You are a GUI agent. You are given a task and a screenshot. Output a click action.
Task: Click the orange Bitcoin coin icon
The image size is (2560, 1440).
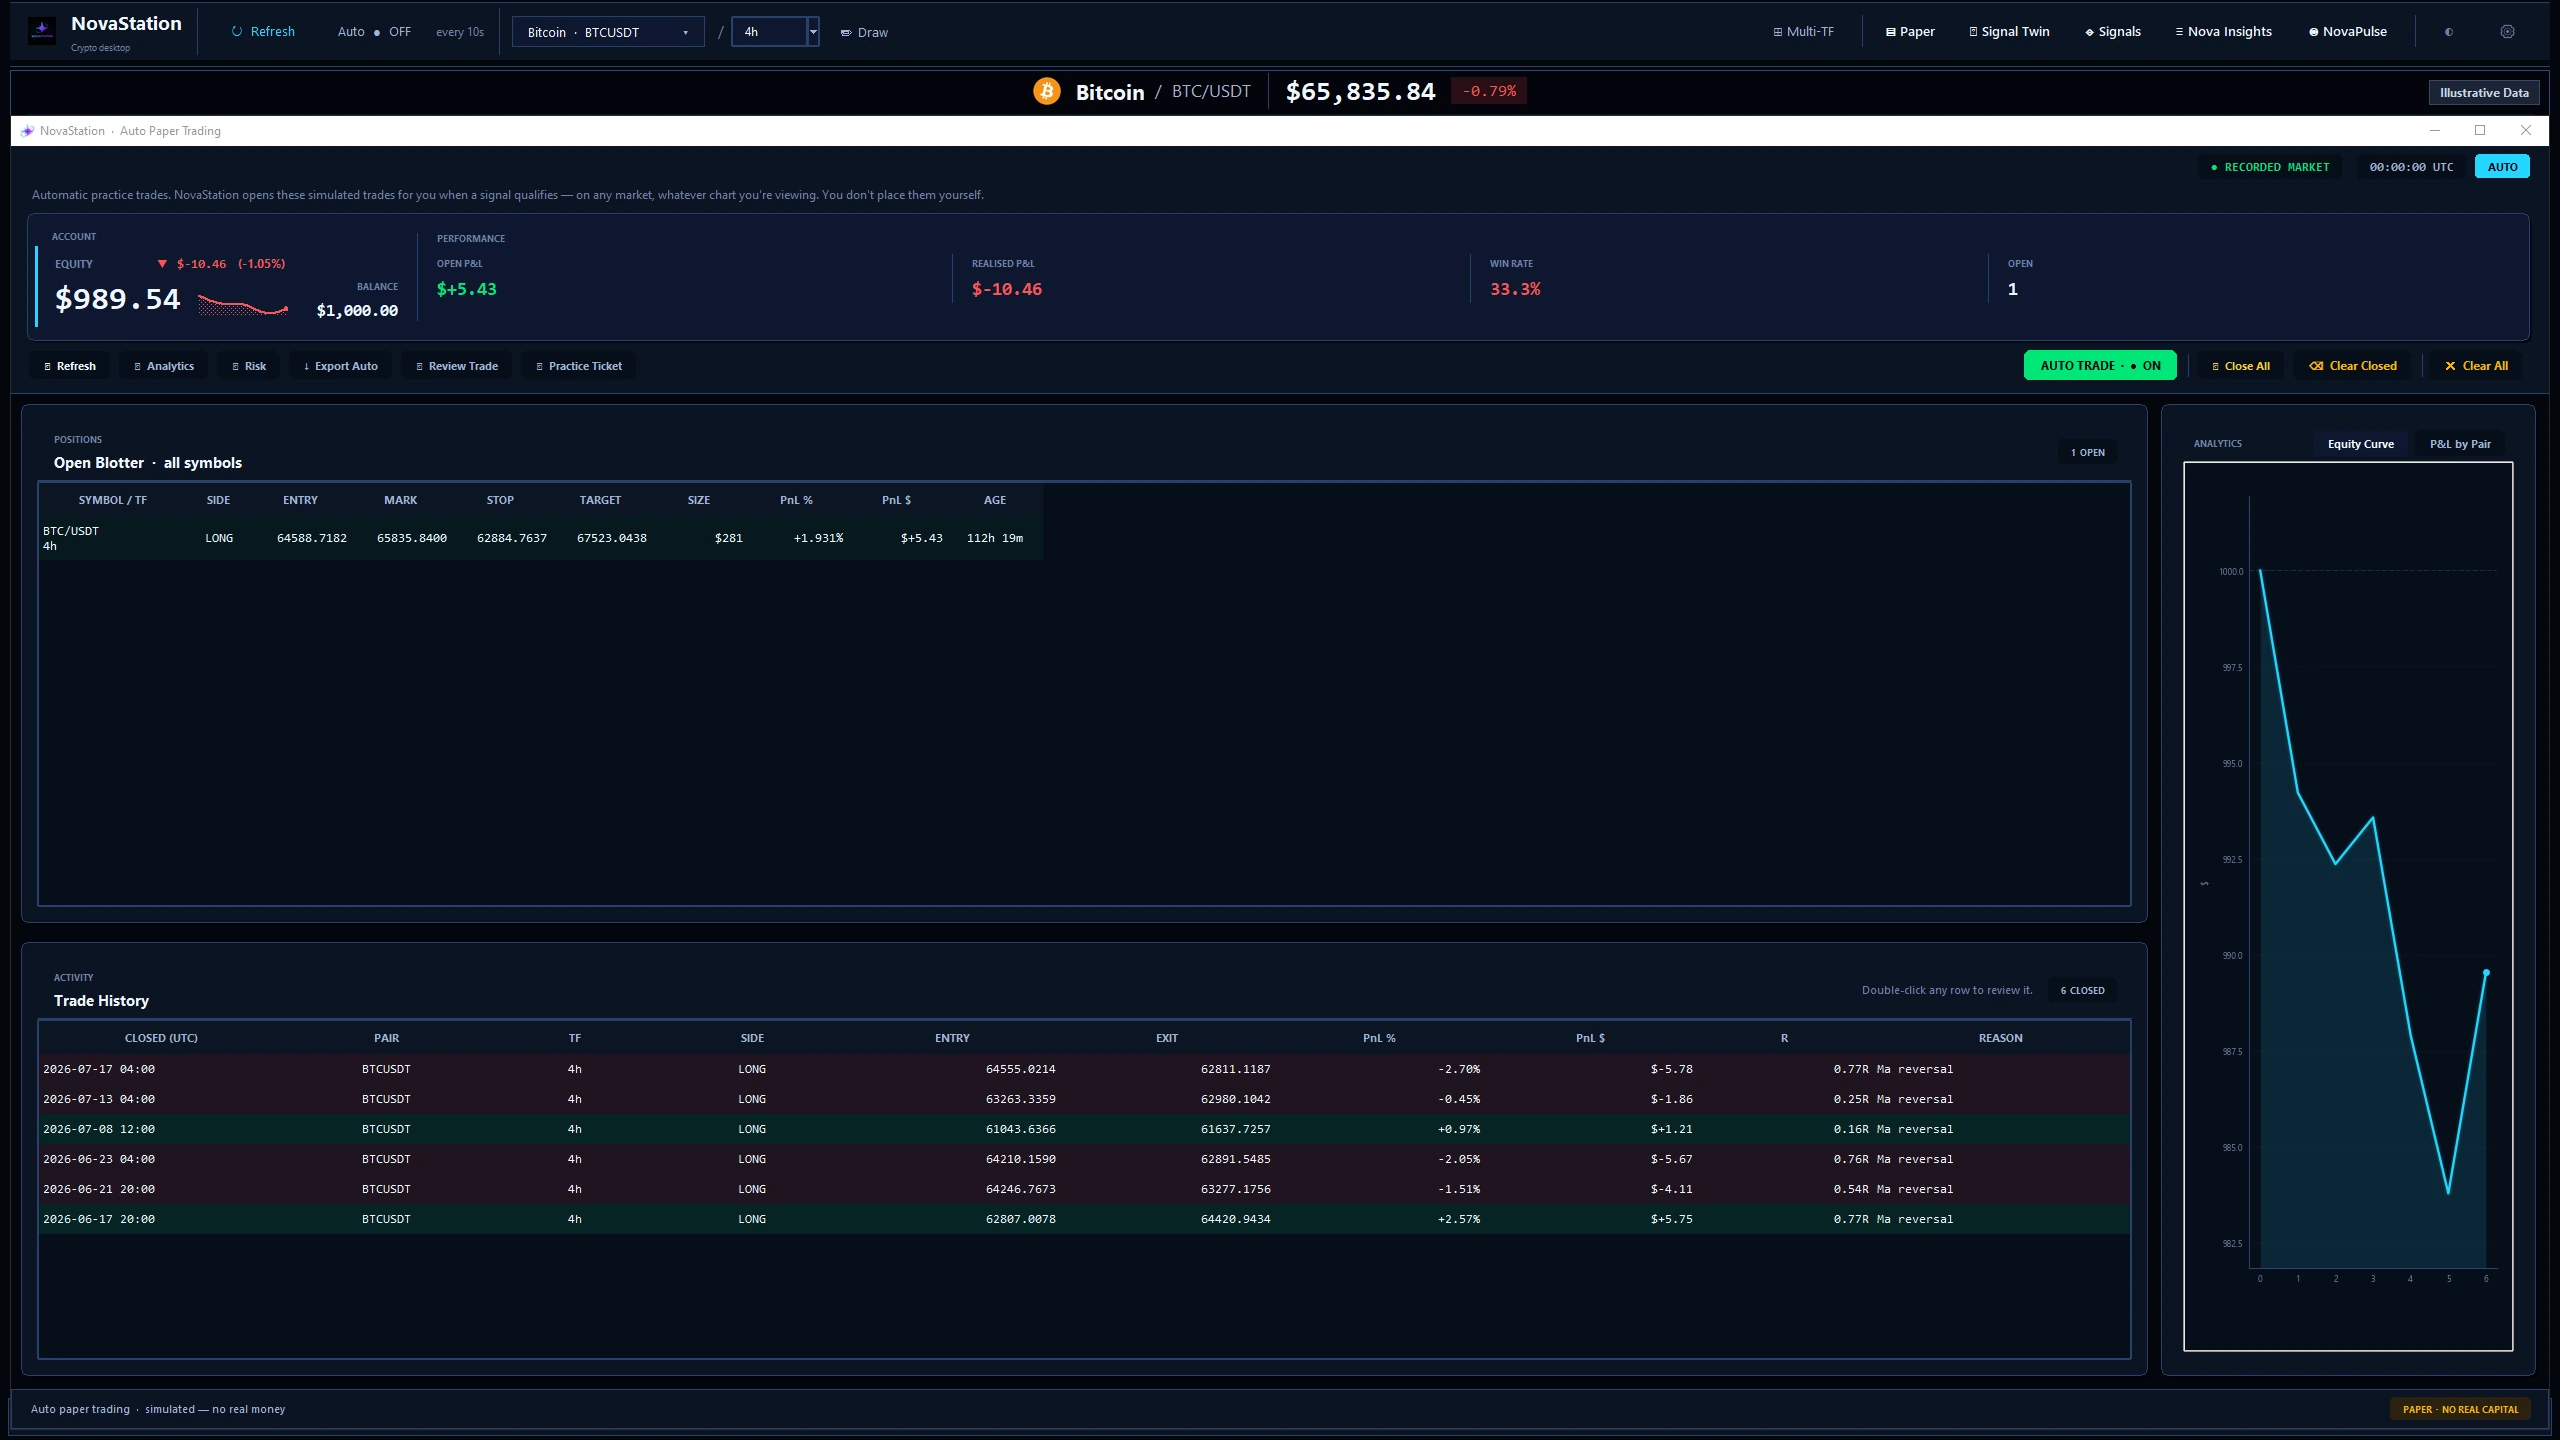pyautogui.click(x=1047, y=91)
